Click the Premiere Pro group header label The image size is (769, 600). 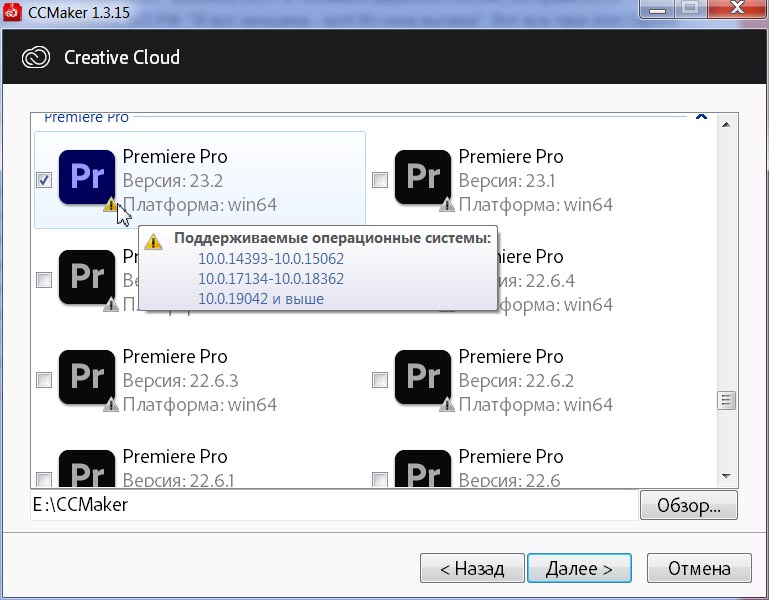point(86,118)
